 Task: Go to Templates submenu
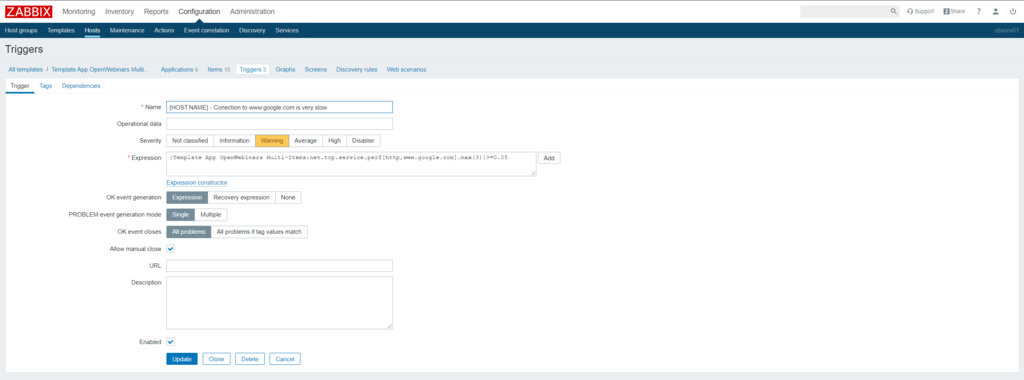point(61,30)
